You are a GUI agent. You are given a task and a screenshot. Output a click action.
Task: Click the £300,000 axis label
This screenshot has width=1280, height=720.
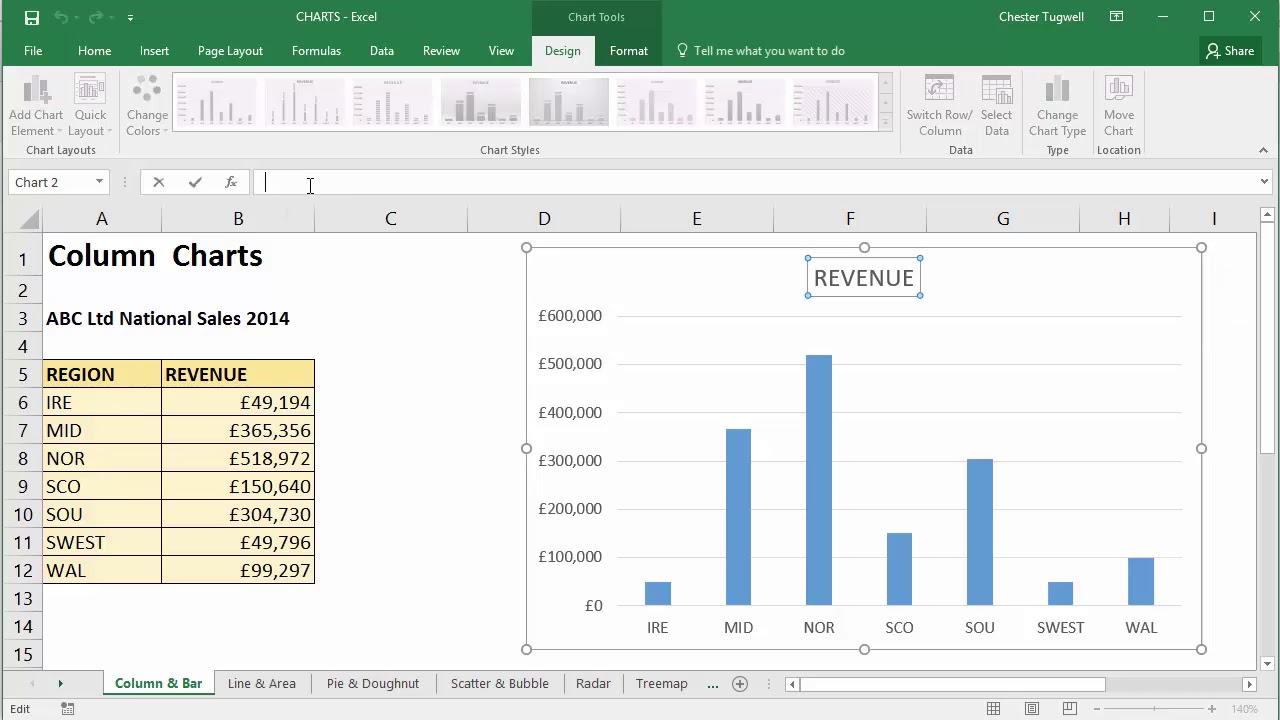pos(570,460)
